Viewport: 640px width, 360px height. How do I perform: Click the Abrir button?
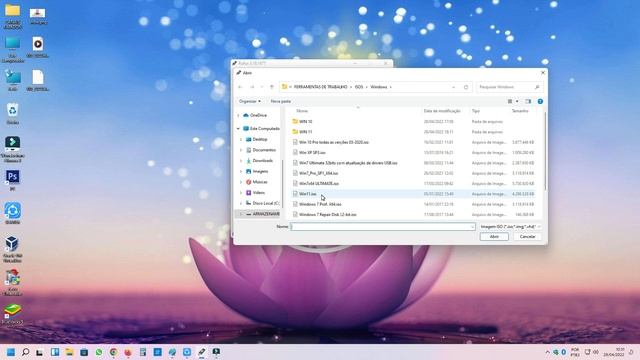494,237
